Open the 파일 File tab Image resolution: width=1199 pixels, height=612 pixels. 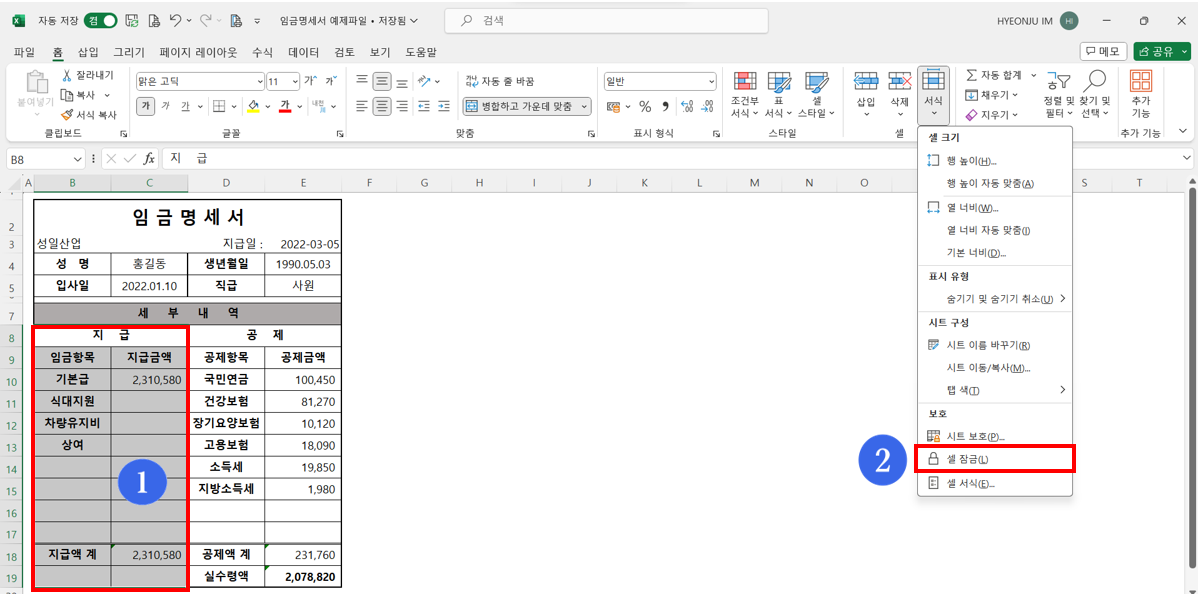pos(24,52)
